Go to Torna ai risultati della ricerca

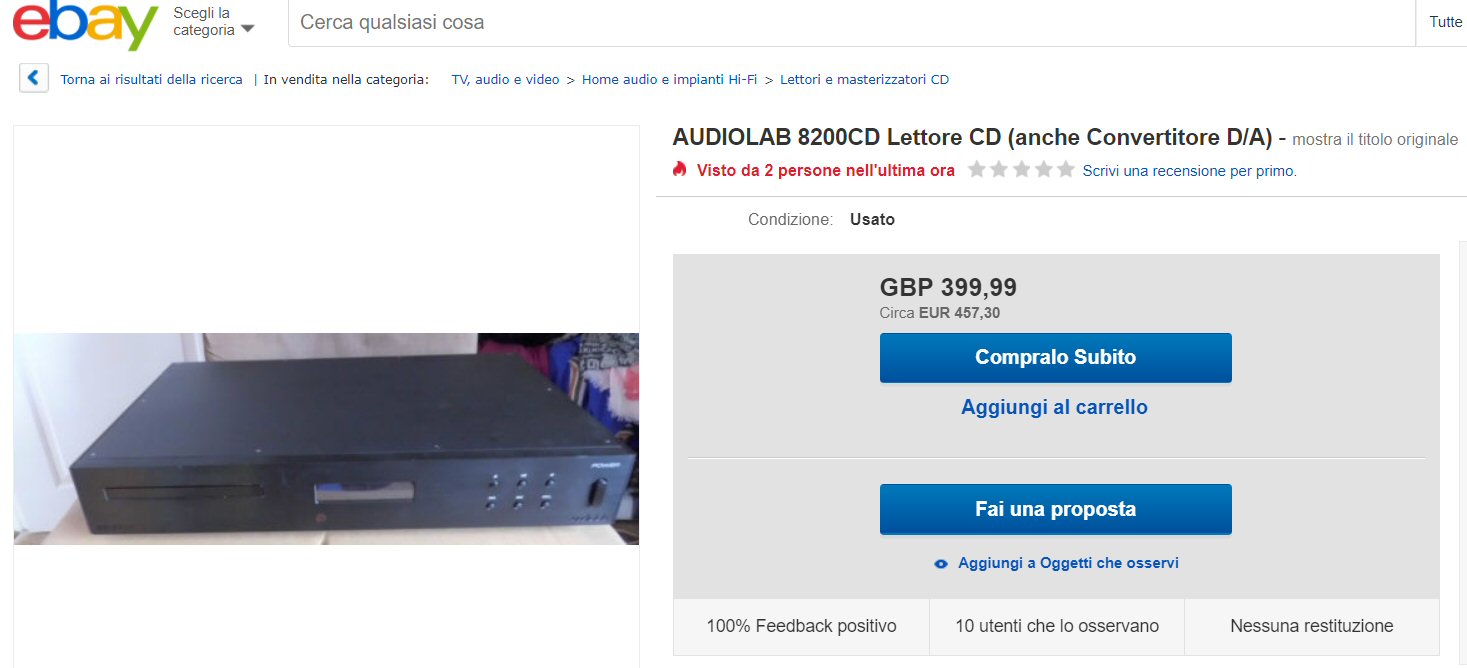[151, 79]
